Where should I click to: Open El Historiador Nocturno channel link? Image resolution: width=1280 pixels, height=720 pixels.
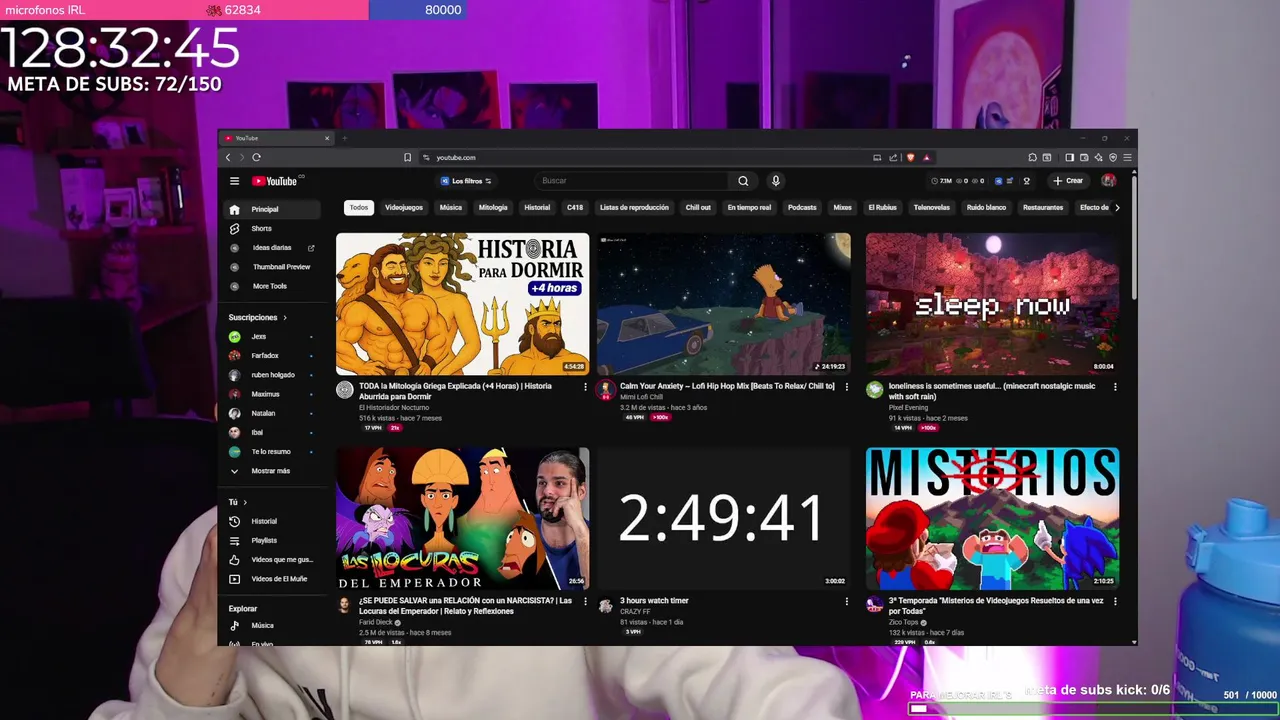coord(392,408)
